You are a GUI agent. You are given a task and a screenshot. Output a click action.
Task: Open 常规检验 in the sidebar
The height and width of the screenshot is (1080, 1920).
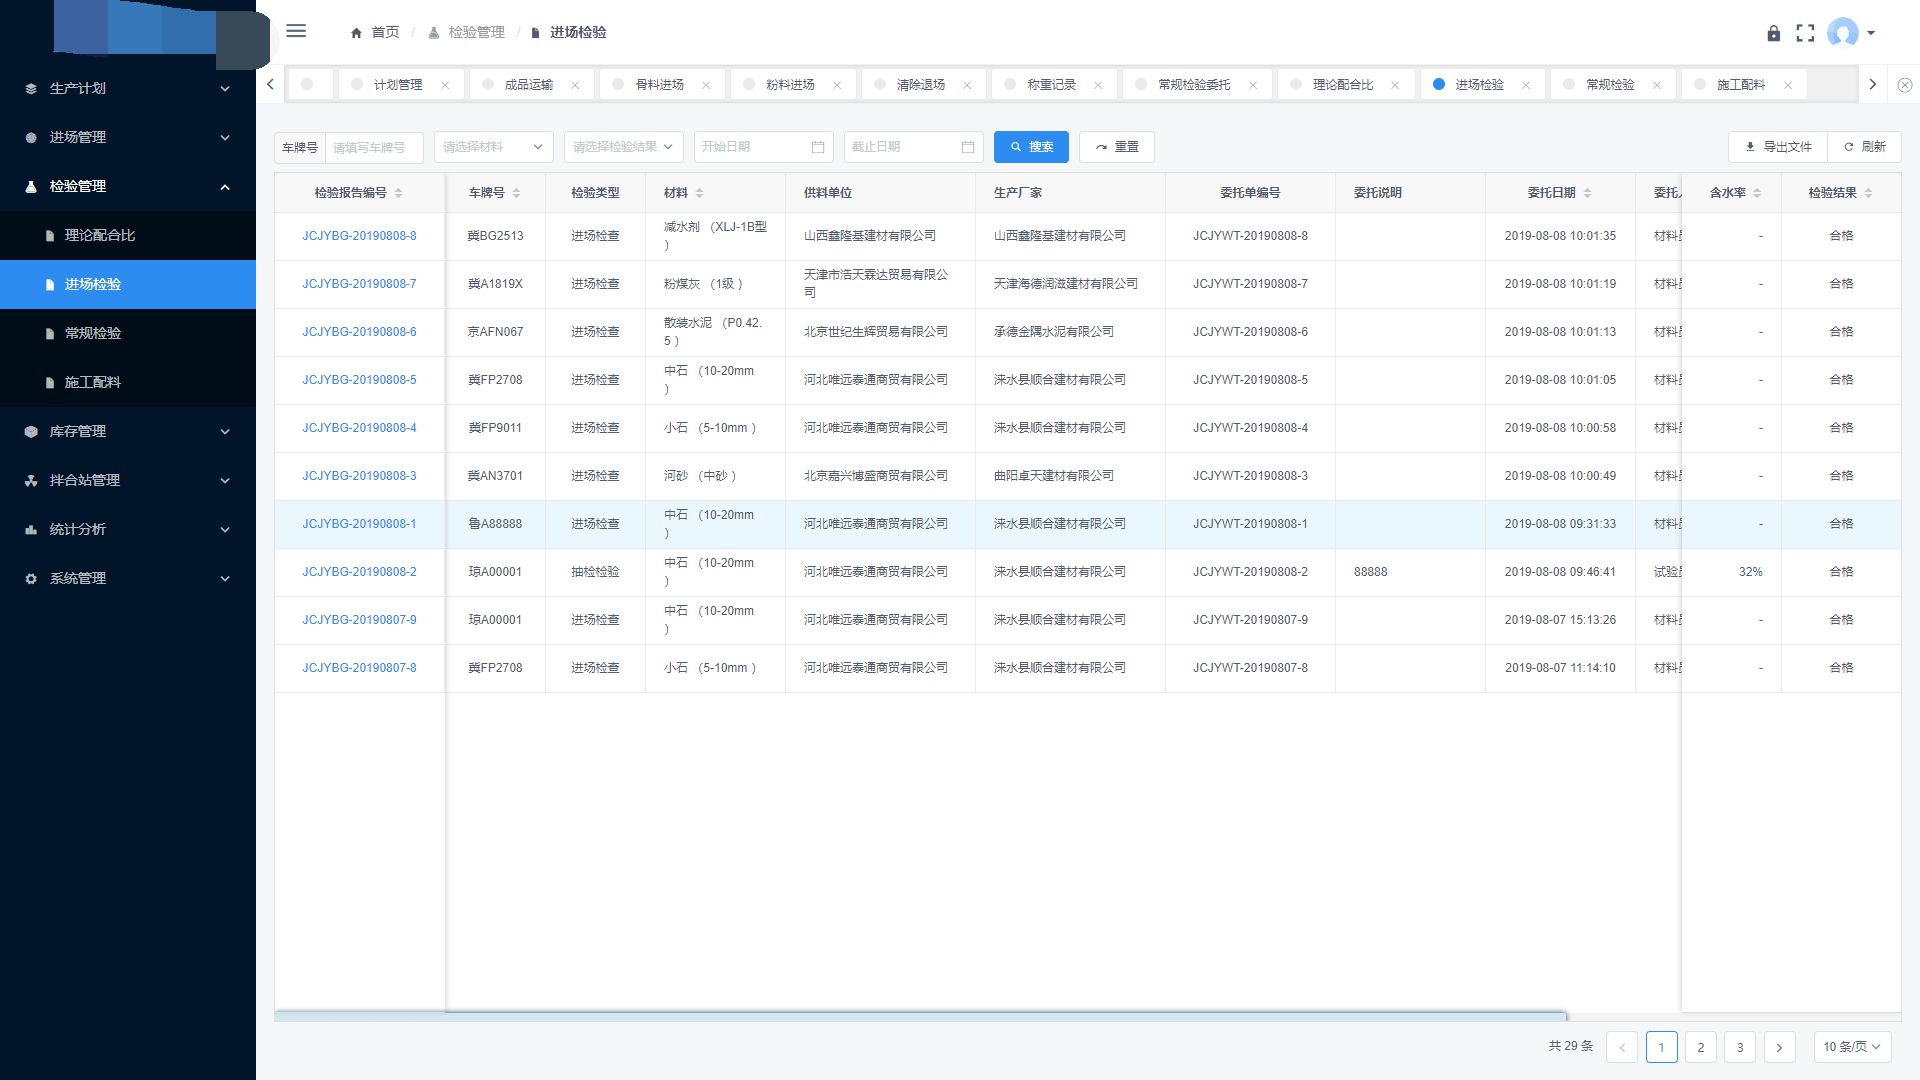(x=128, y=333)
